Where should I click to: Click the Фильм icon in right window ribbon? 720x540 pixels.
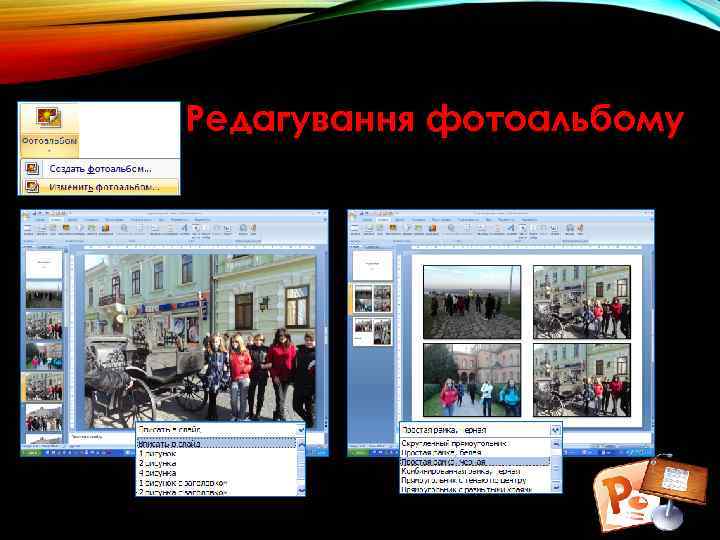pos(570,228)
